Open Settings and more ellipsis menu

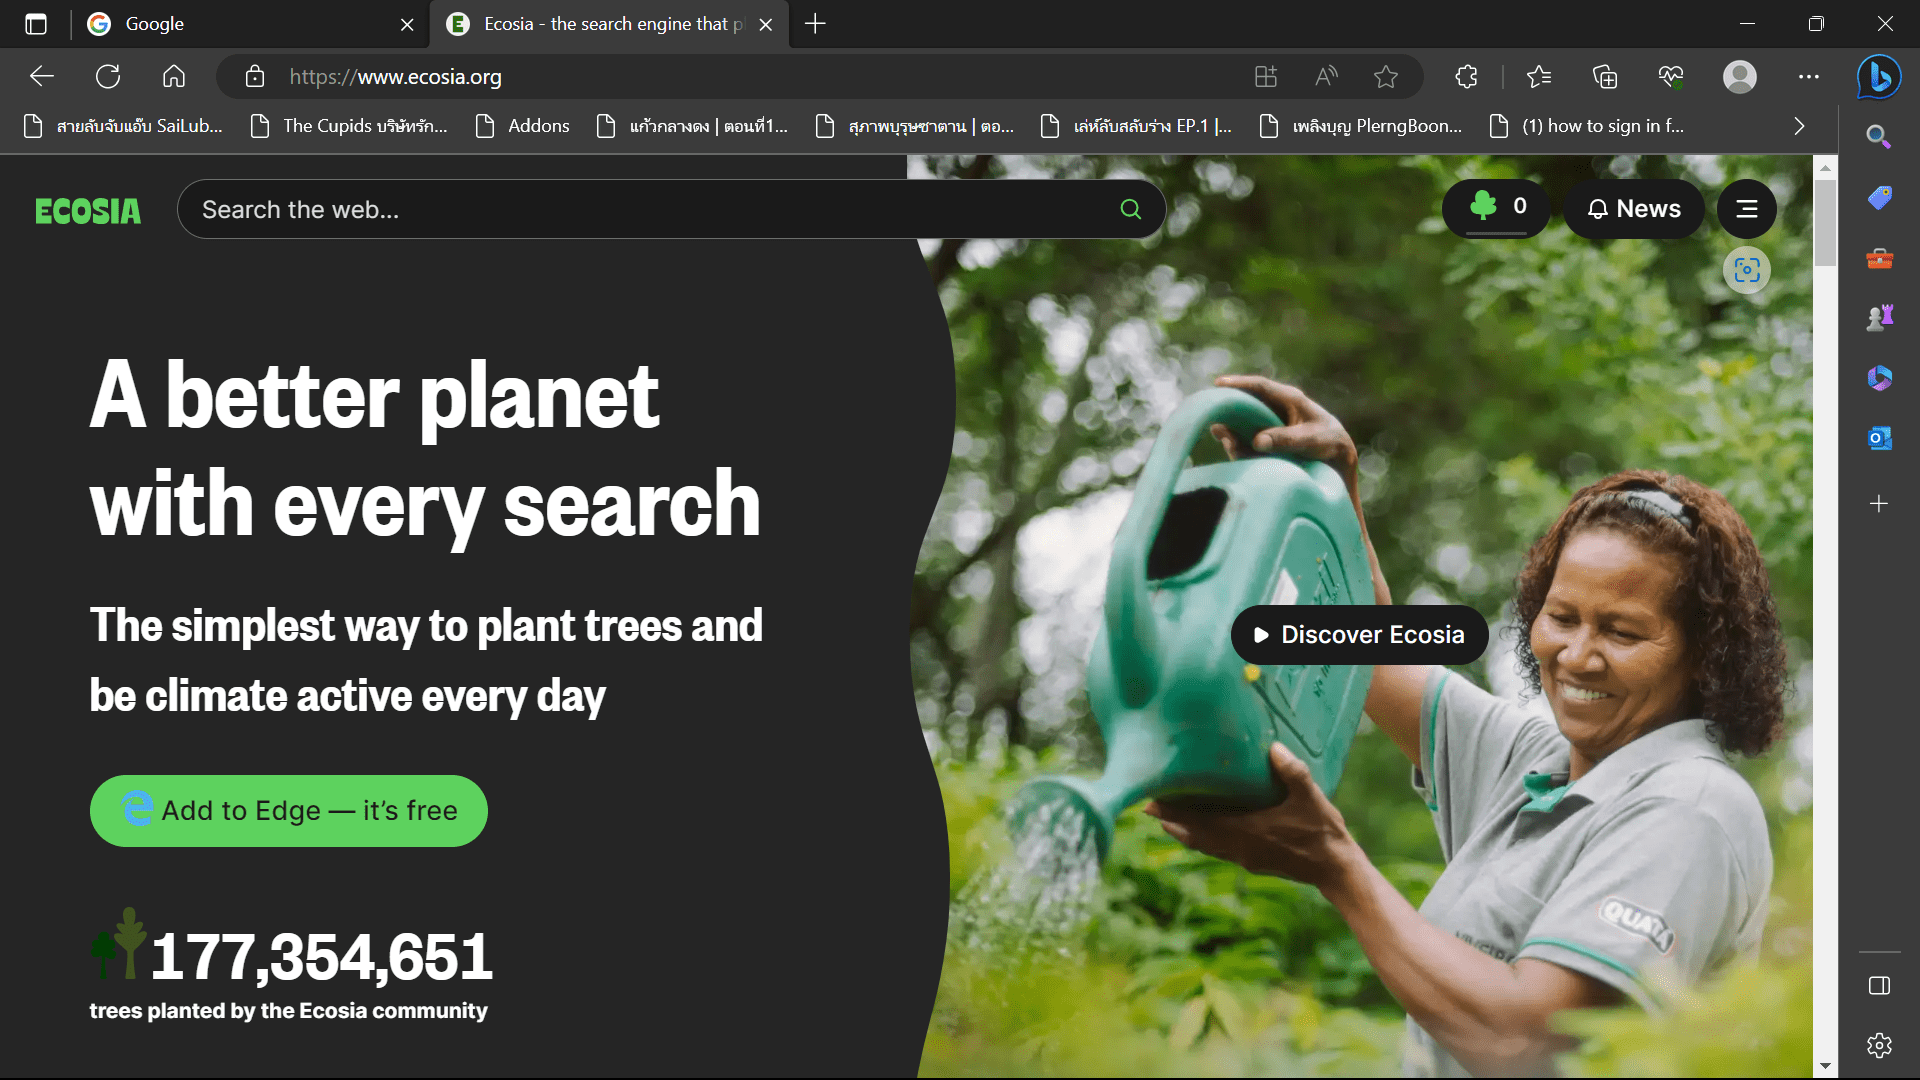point(1809,76)
